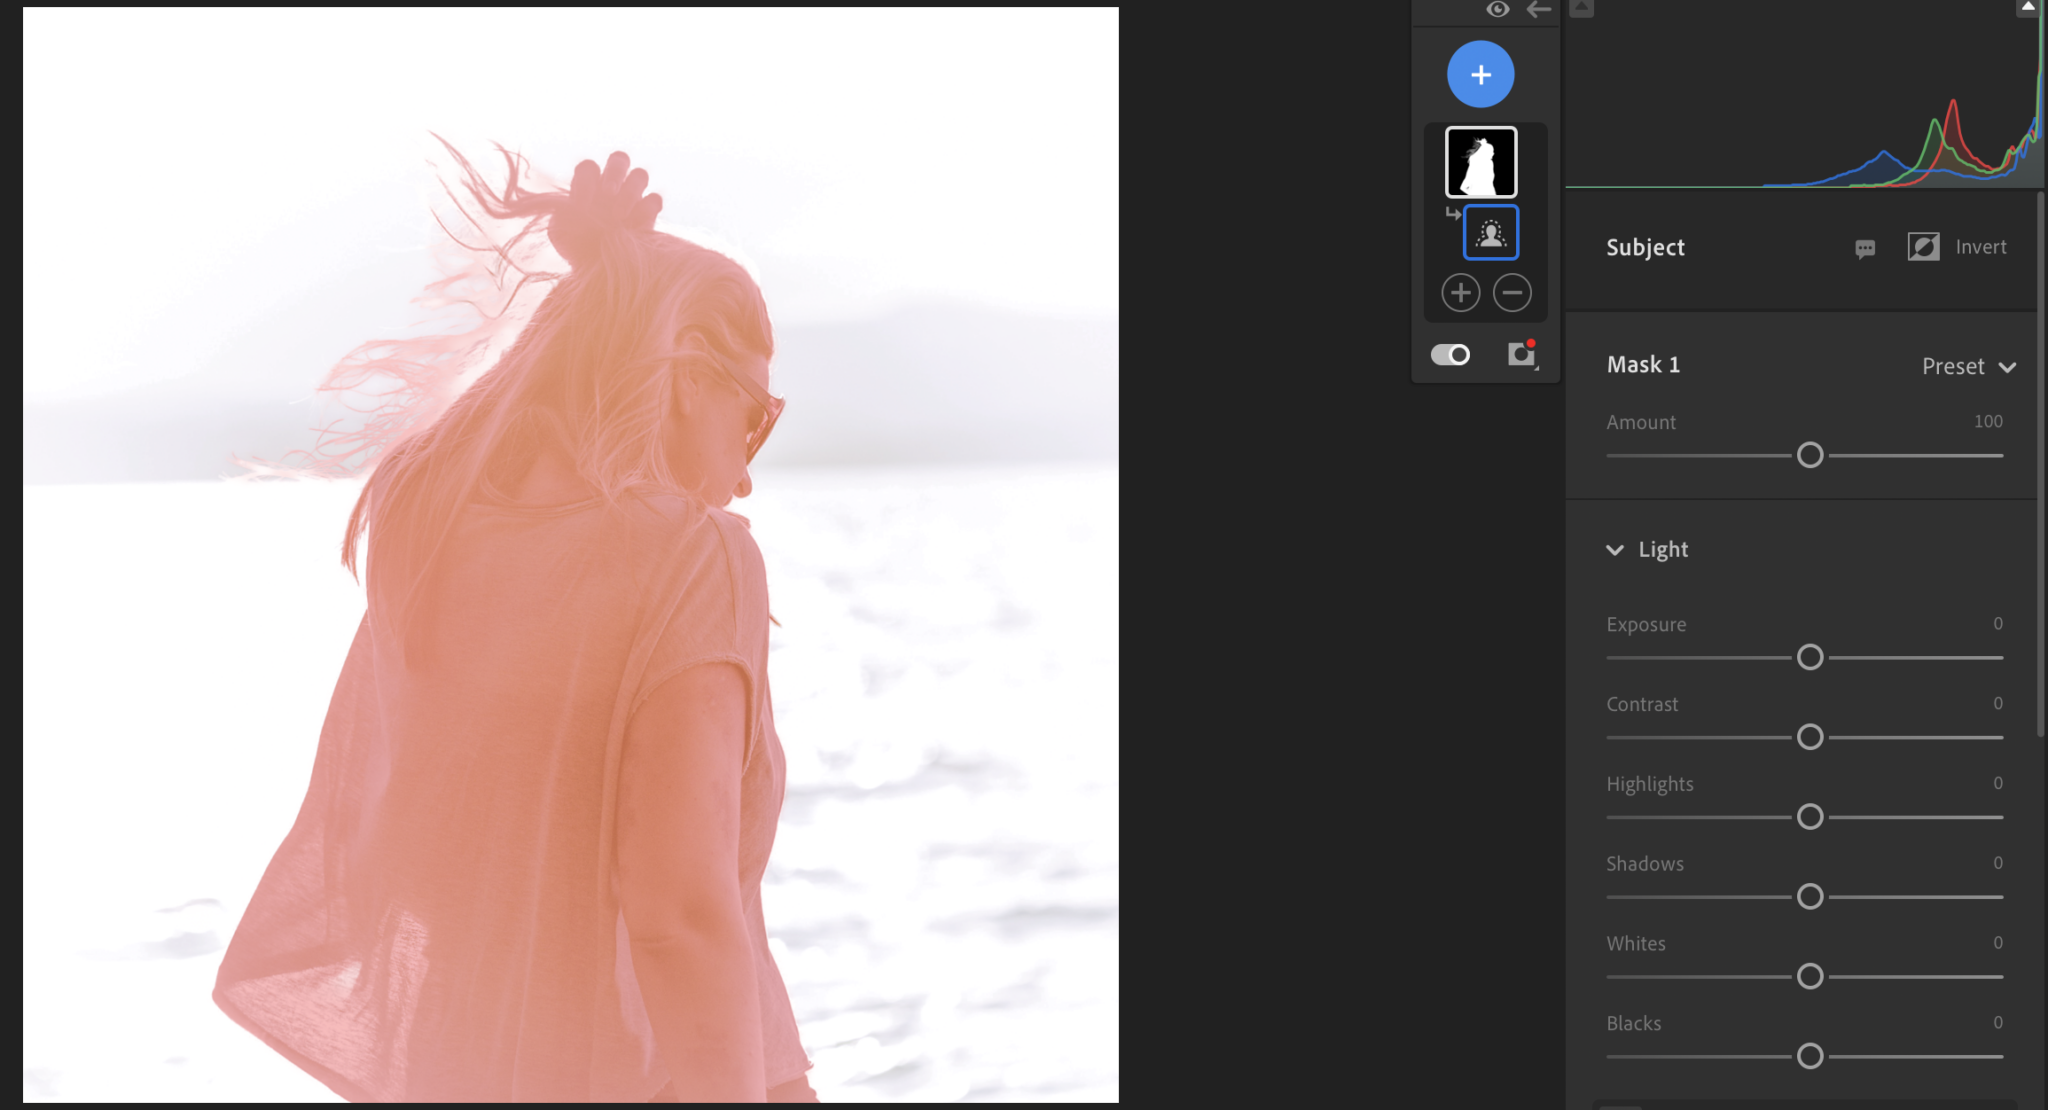Add to mask using the circled plus icon

(1460, 292)
